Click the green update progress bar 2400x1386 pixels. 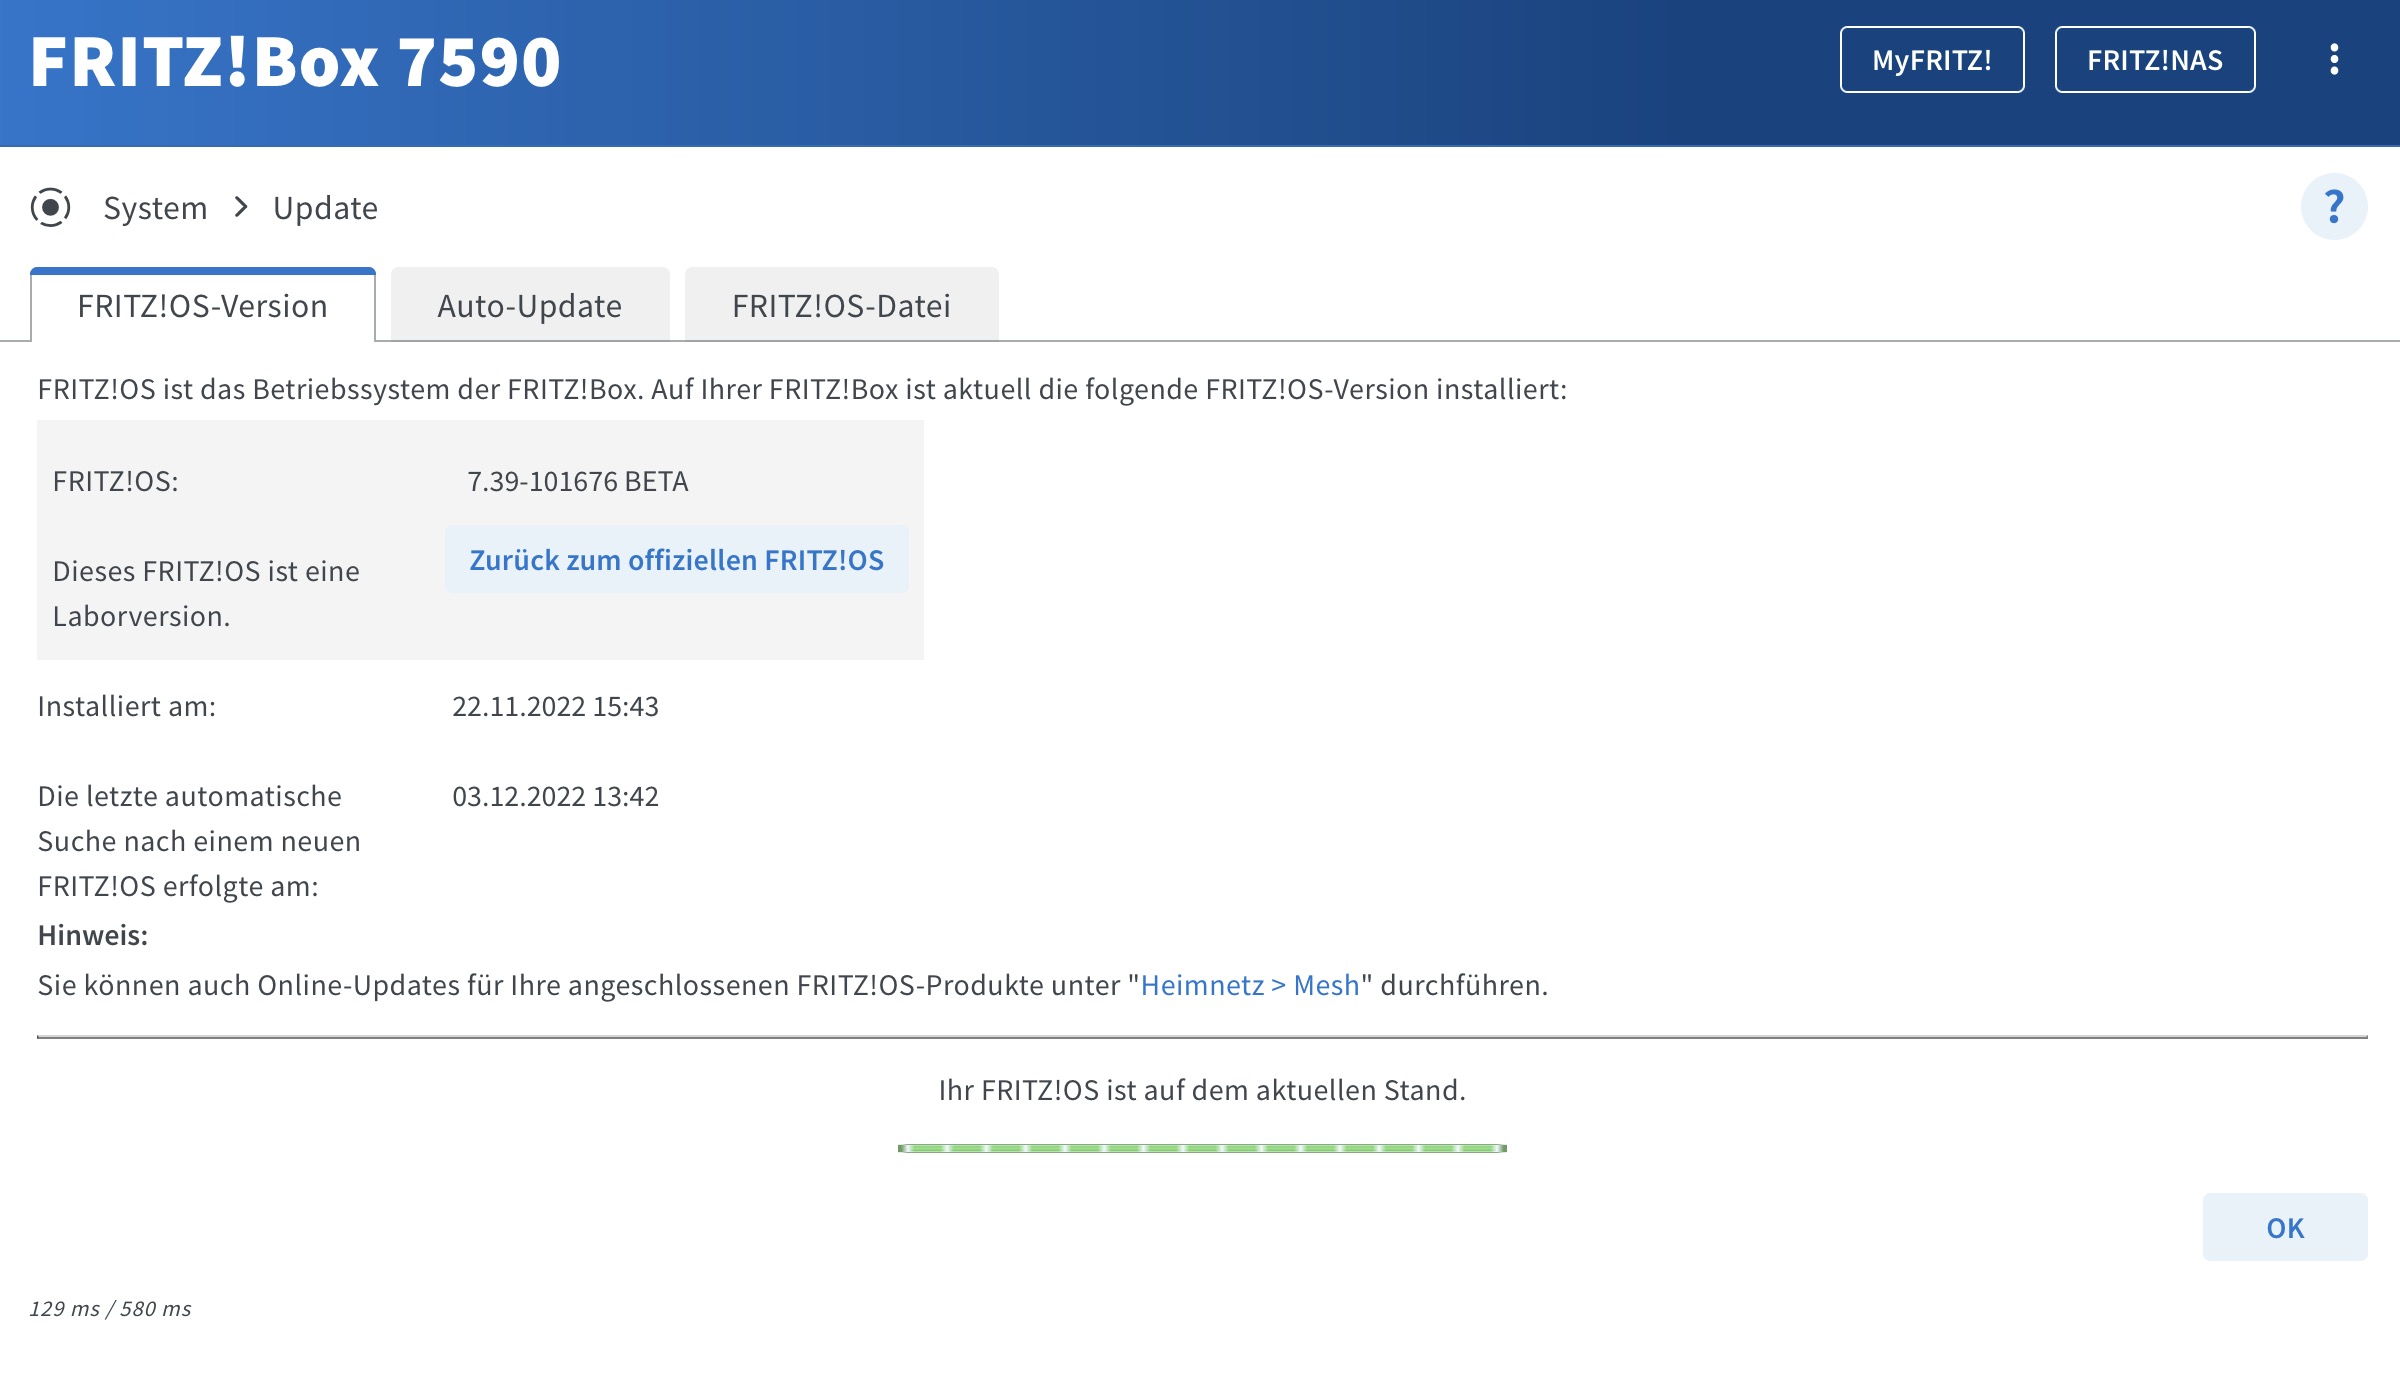pos(1202,1148)
